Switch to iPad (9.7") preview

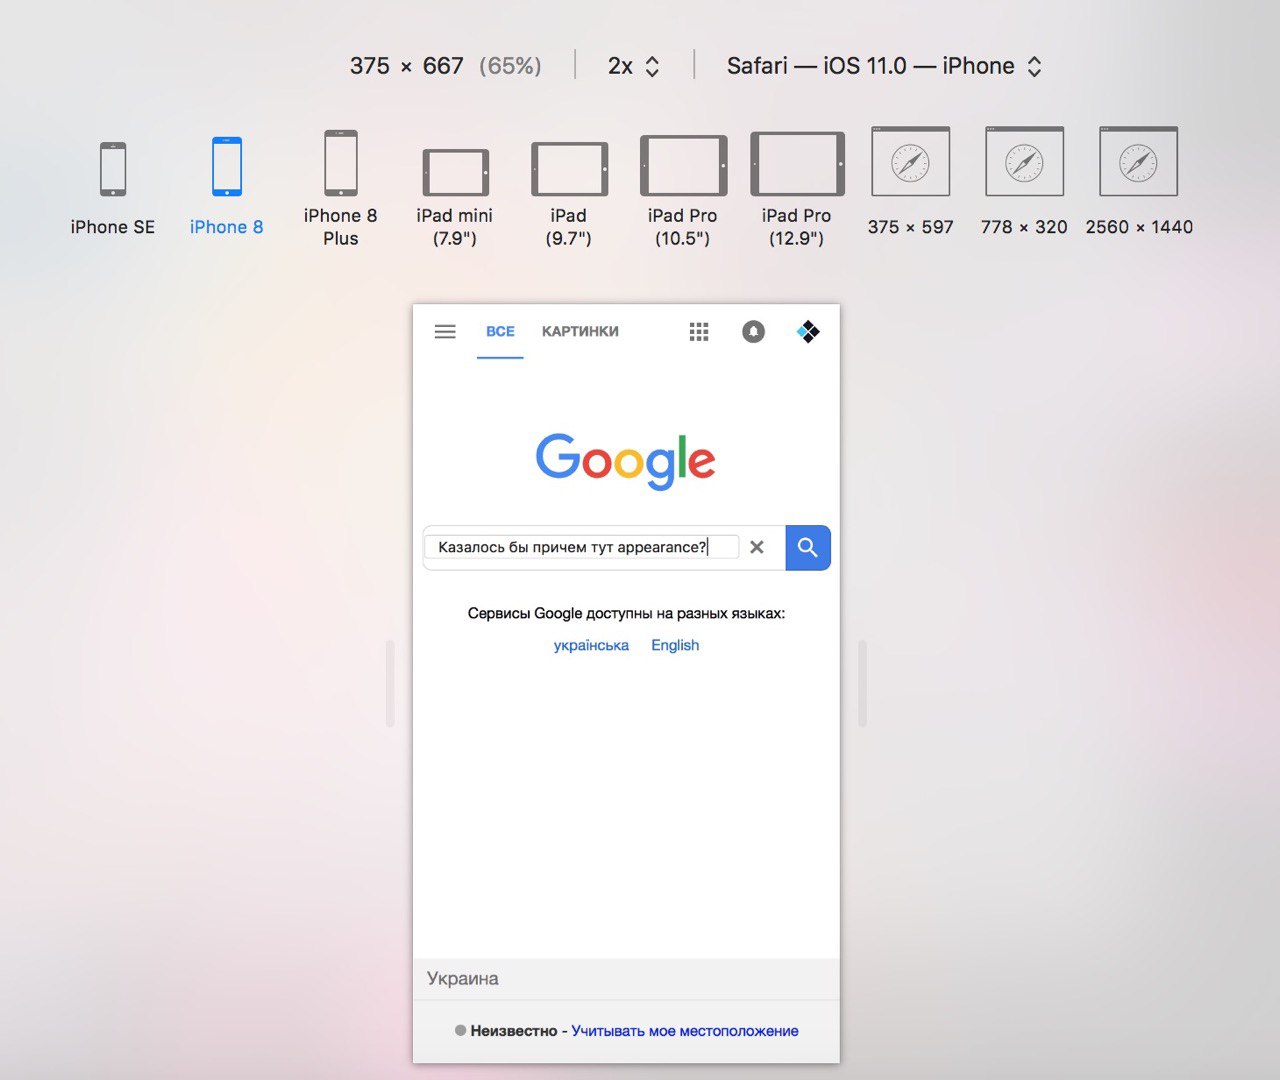[569, 169]
